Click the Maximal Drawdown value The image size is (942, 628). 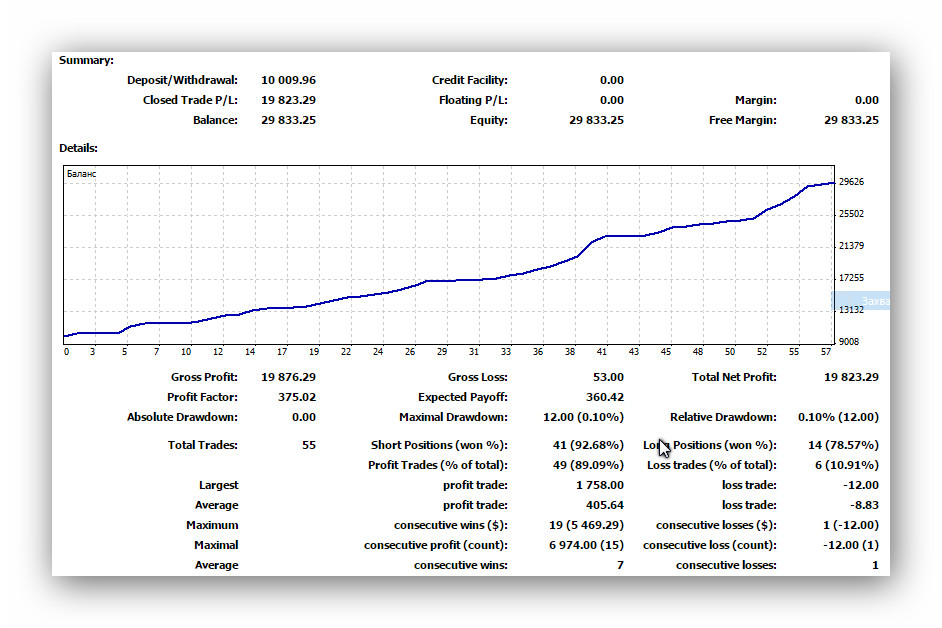click(x=583, y=416)
